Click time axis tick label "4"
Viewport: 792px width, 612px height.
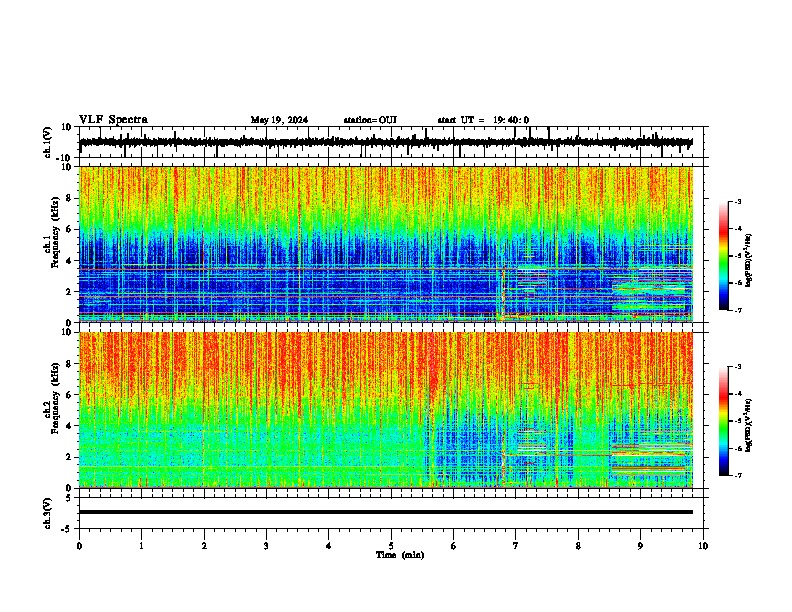329,546
